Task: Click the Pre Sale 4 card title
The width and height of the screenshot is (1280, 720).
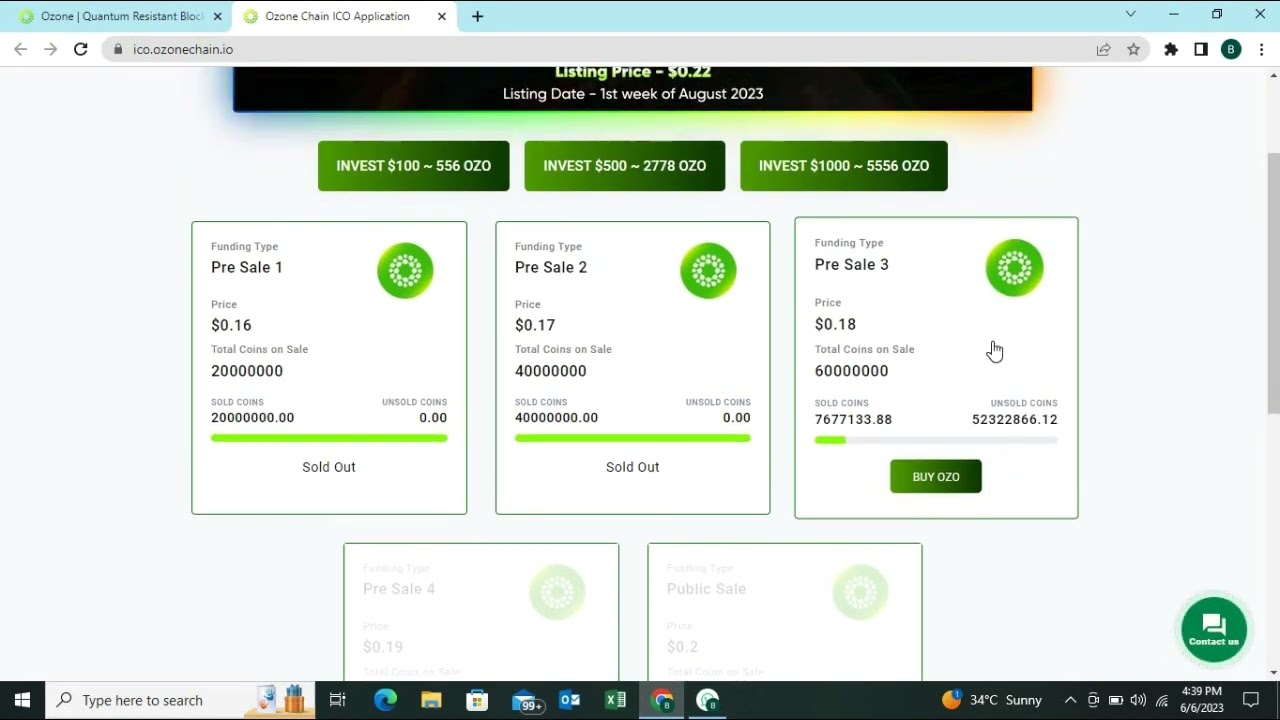Action: (399, 589)
